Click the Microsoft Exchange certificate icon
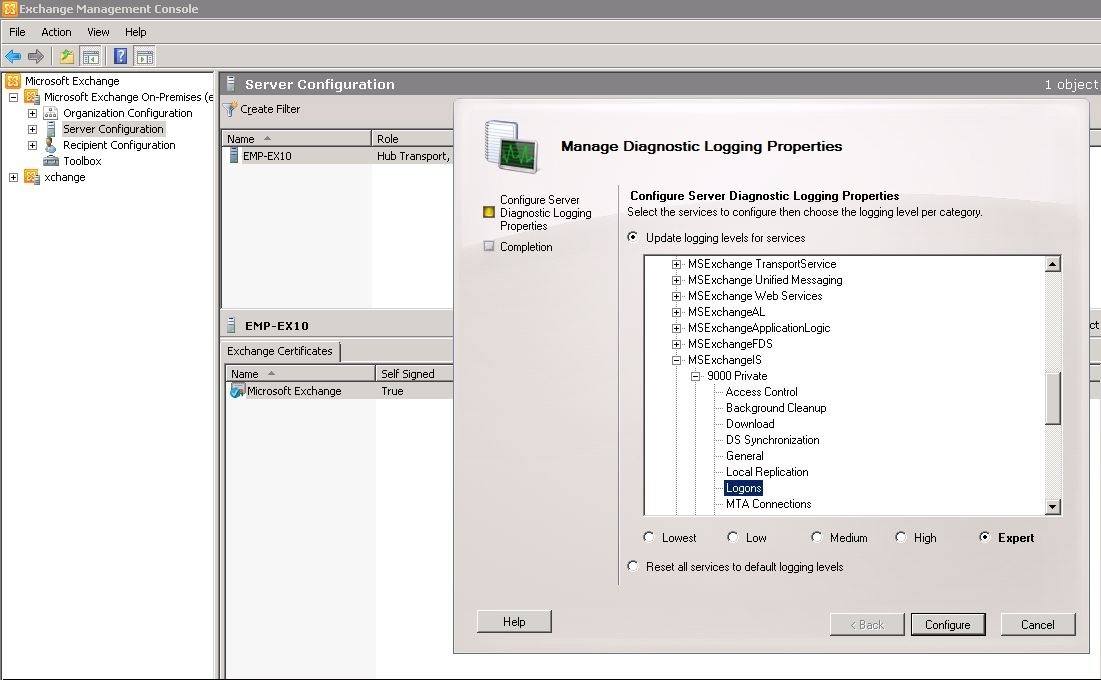The width and height of the screenshot is (1101, 680). click(x=237, y=391)
